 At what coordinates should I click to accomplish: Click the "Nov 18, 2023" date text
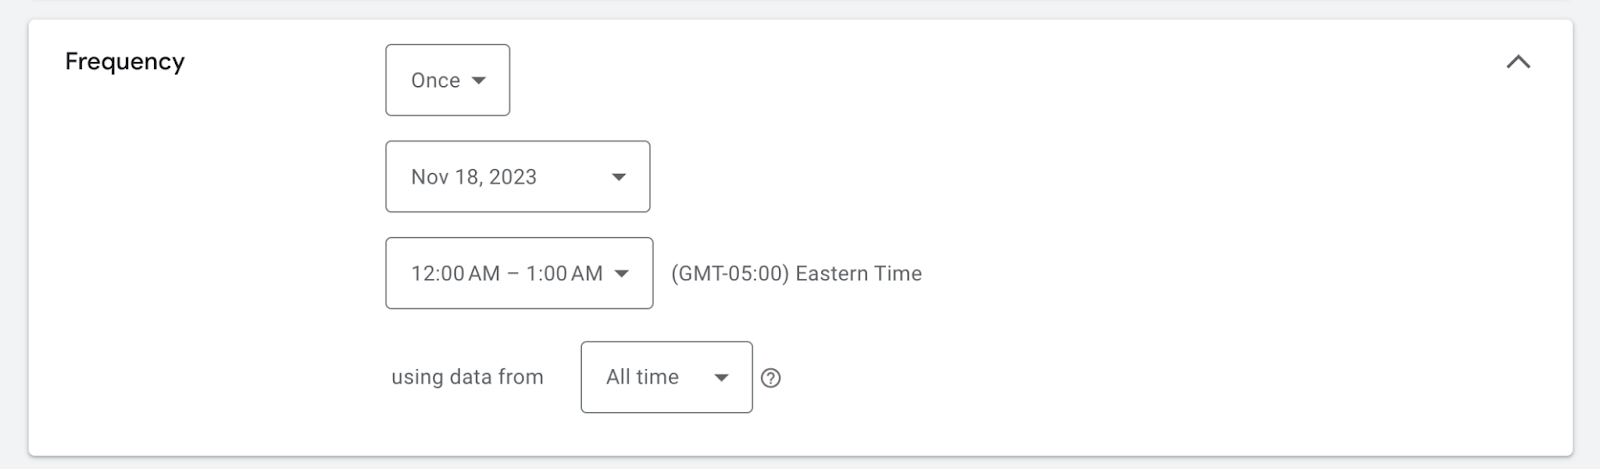473,177
